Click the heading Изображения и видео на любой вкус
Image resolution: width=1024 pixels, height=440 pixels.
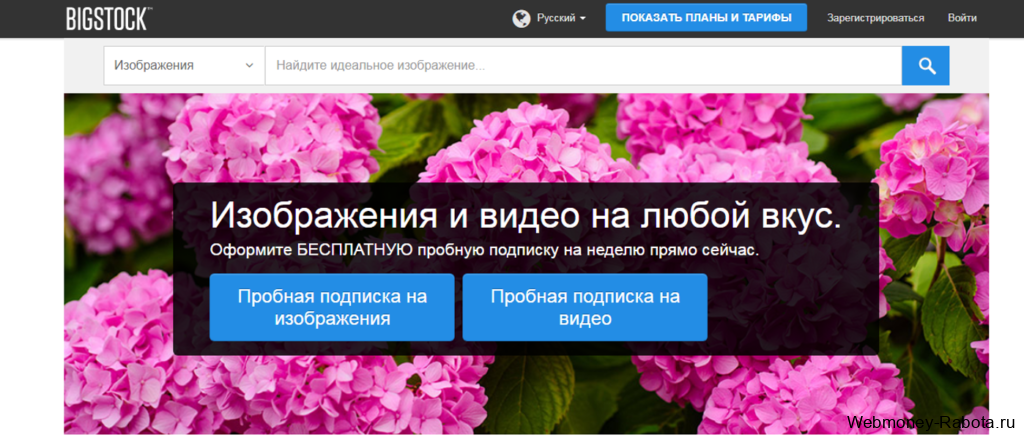click(x=526, y=216)
